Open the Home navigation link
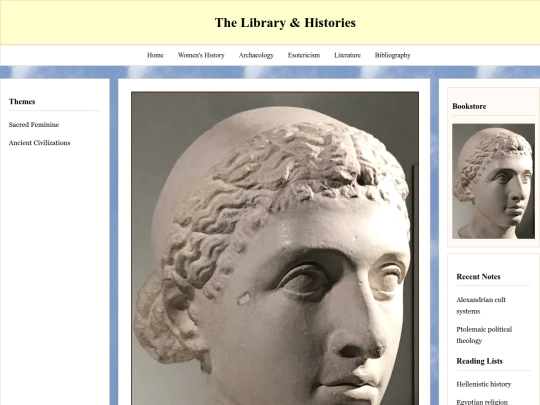The height and width of the screenshot is (405, 540). coord(155,55)
